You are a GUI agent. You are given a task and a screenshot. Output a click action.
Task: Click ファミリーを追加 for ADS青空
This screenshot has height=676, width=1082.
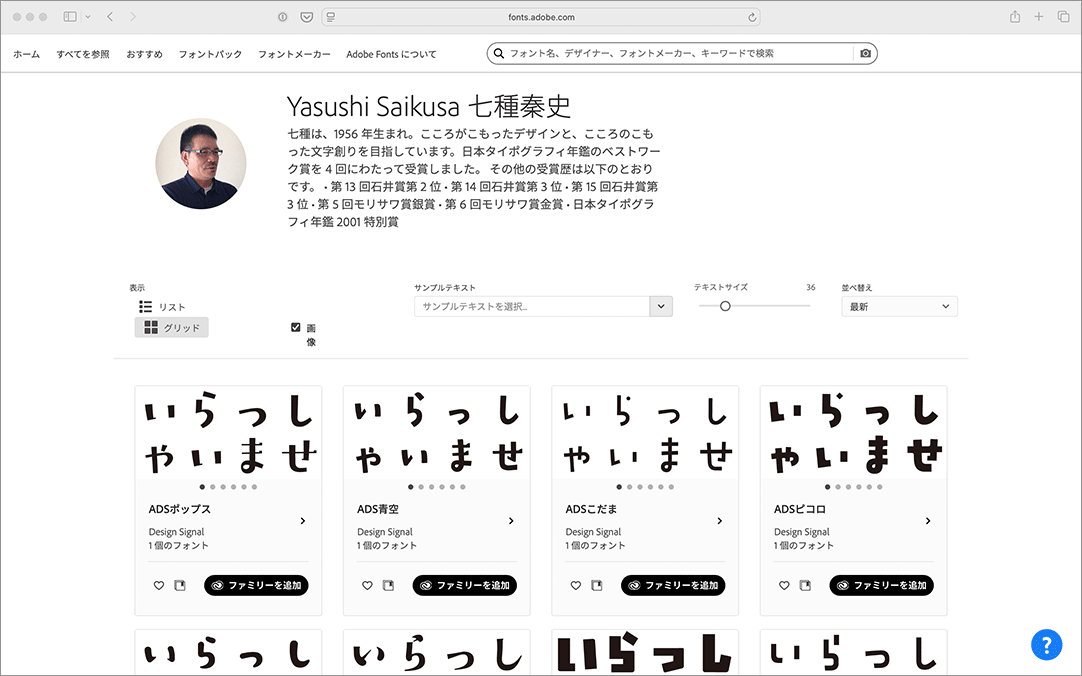464,586
